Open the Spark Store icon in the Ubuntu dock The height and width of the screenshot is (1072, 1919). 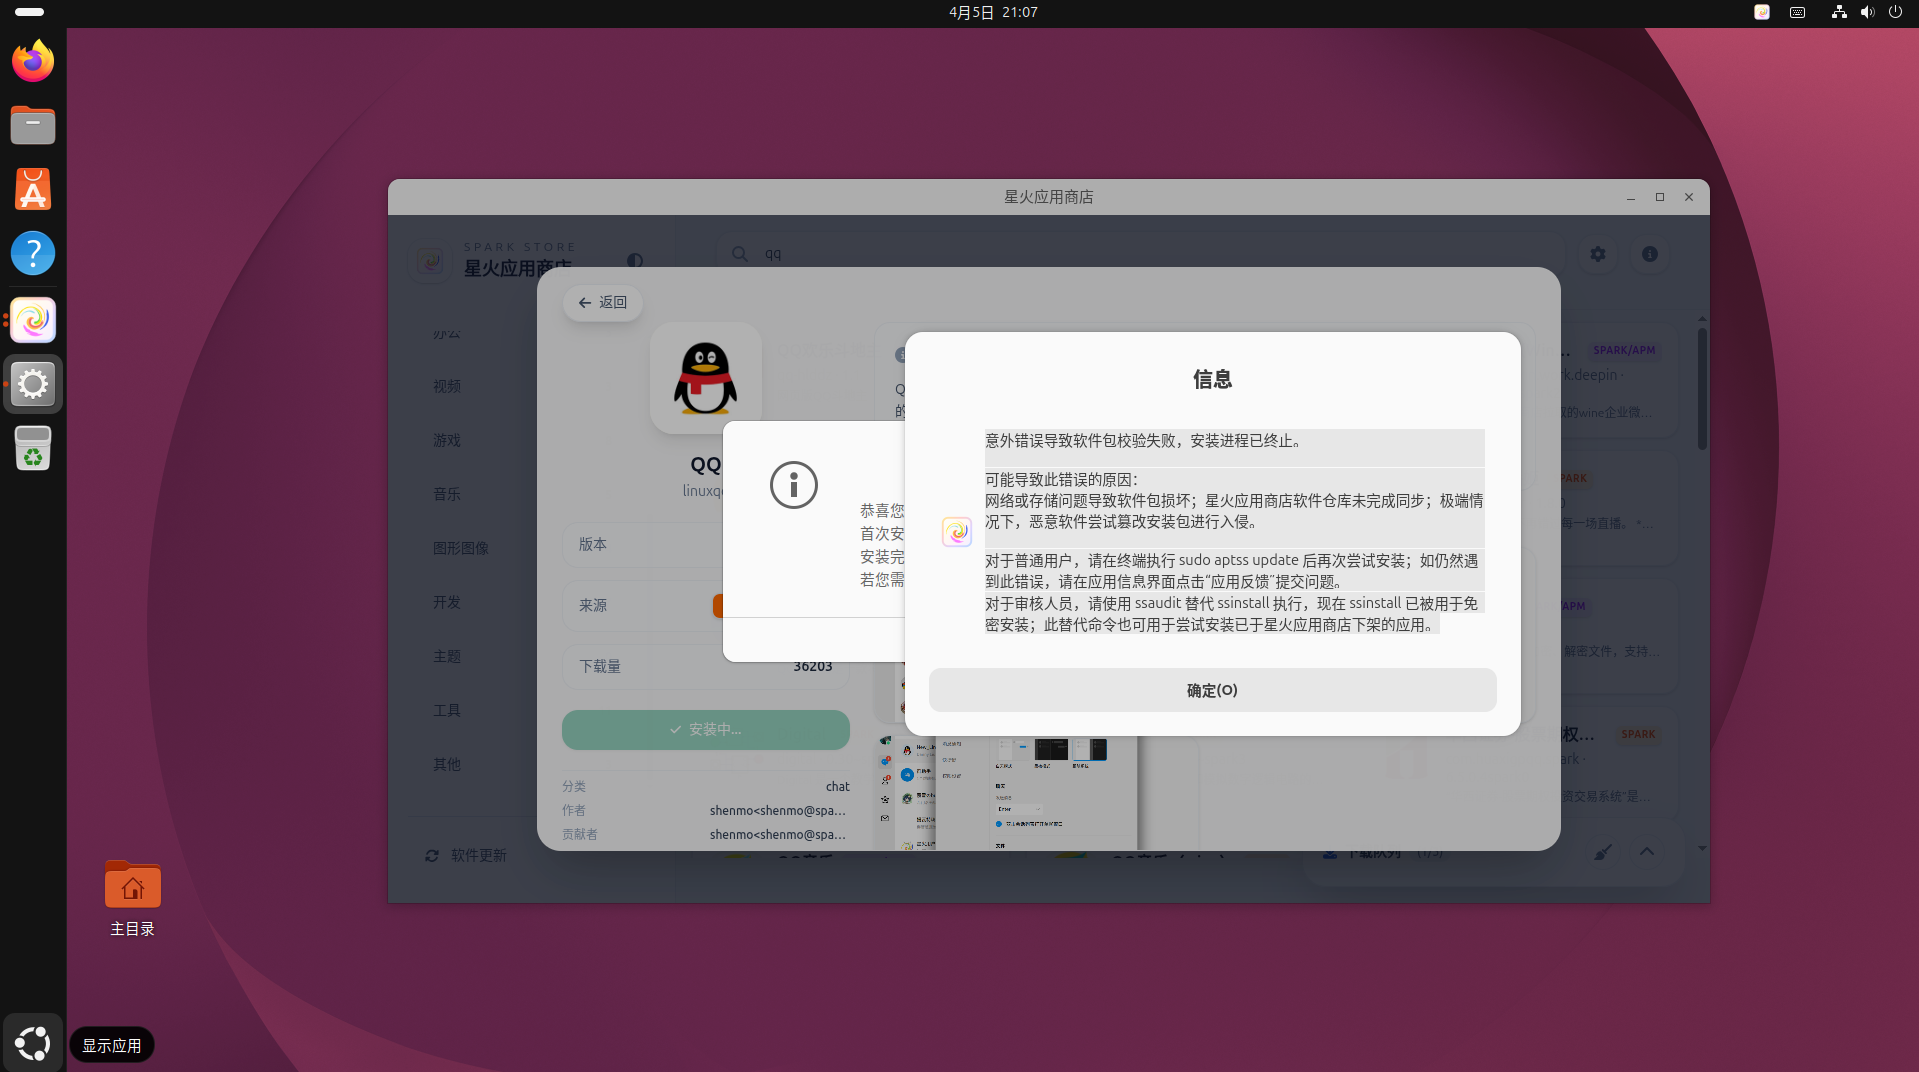point(33,320)
